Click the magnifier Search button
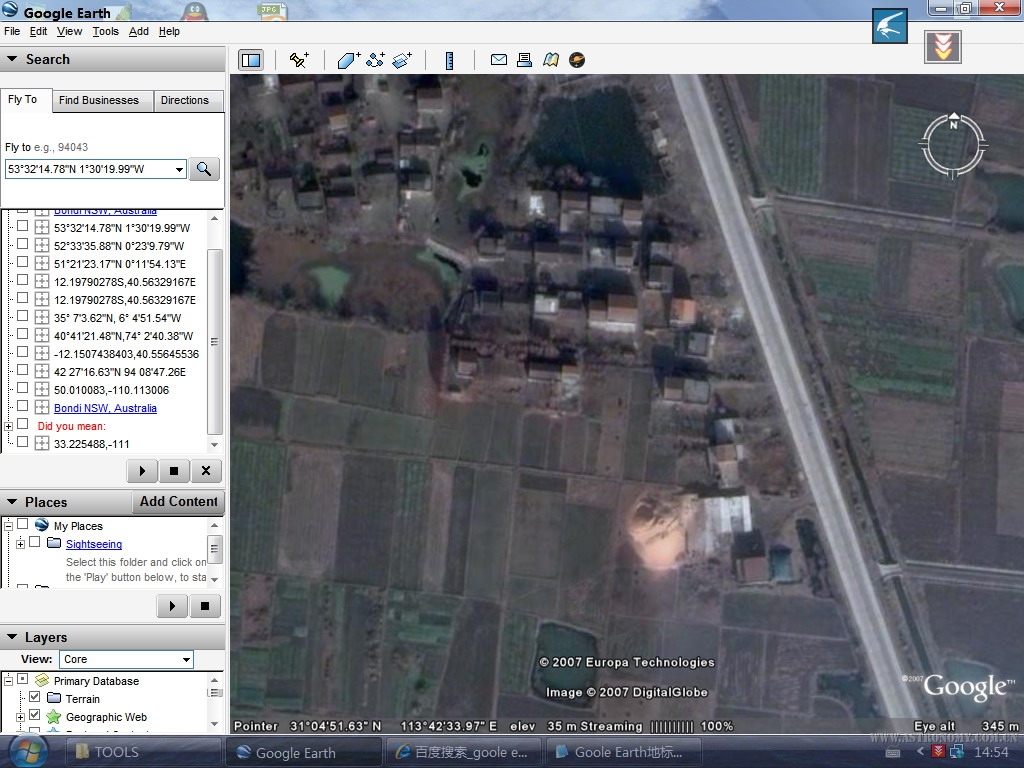The image size is (1024, 768). [204, 169]
